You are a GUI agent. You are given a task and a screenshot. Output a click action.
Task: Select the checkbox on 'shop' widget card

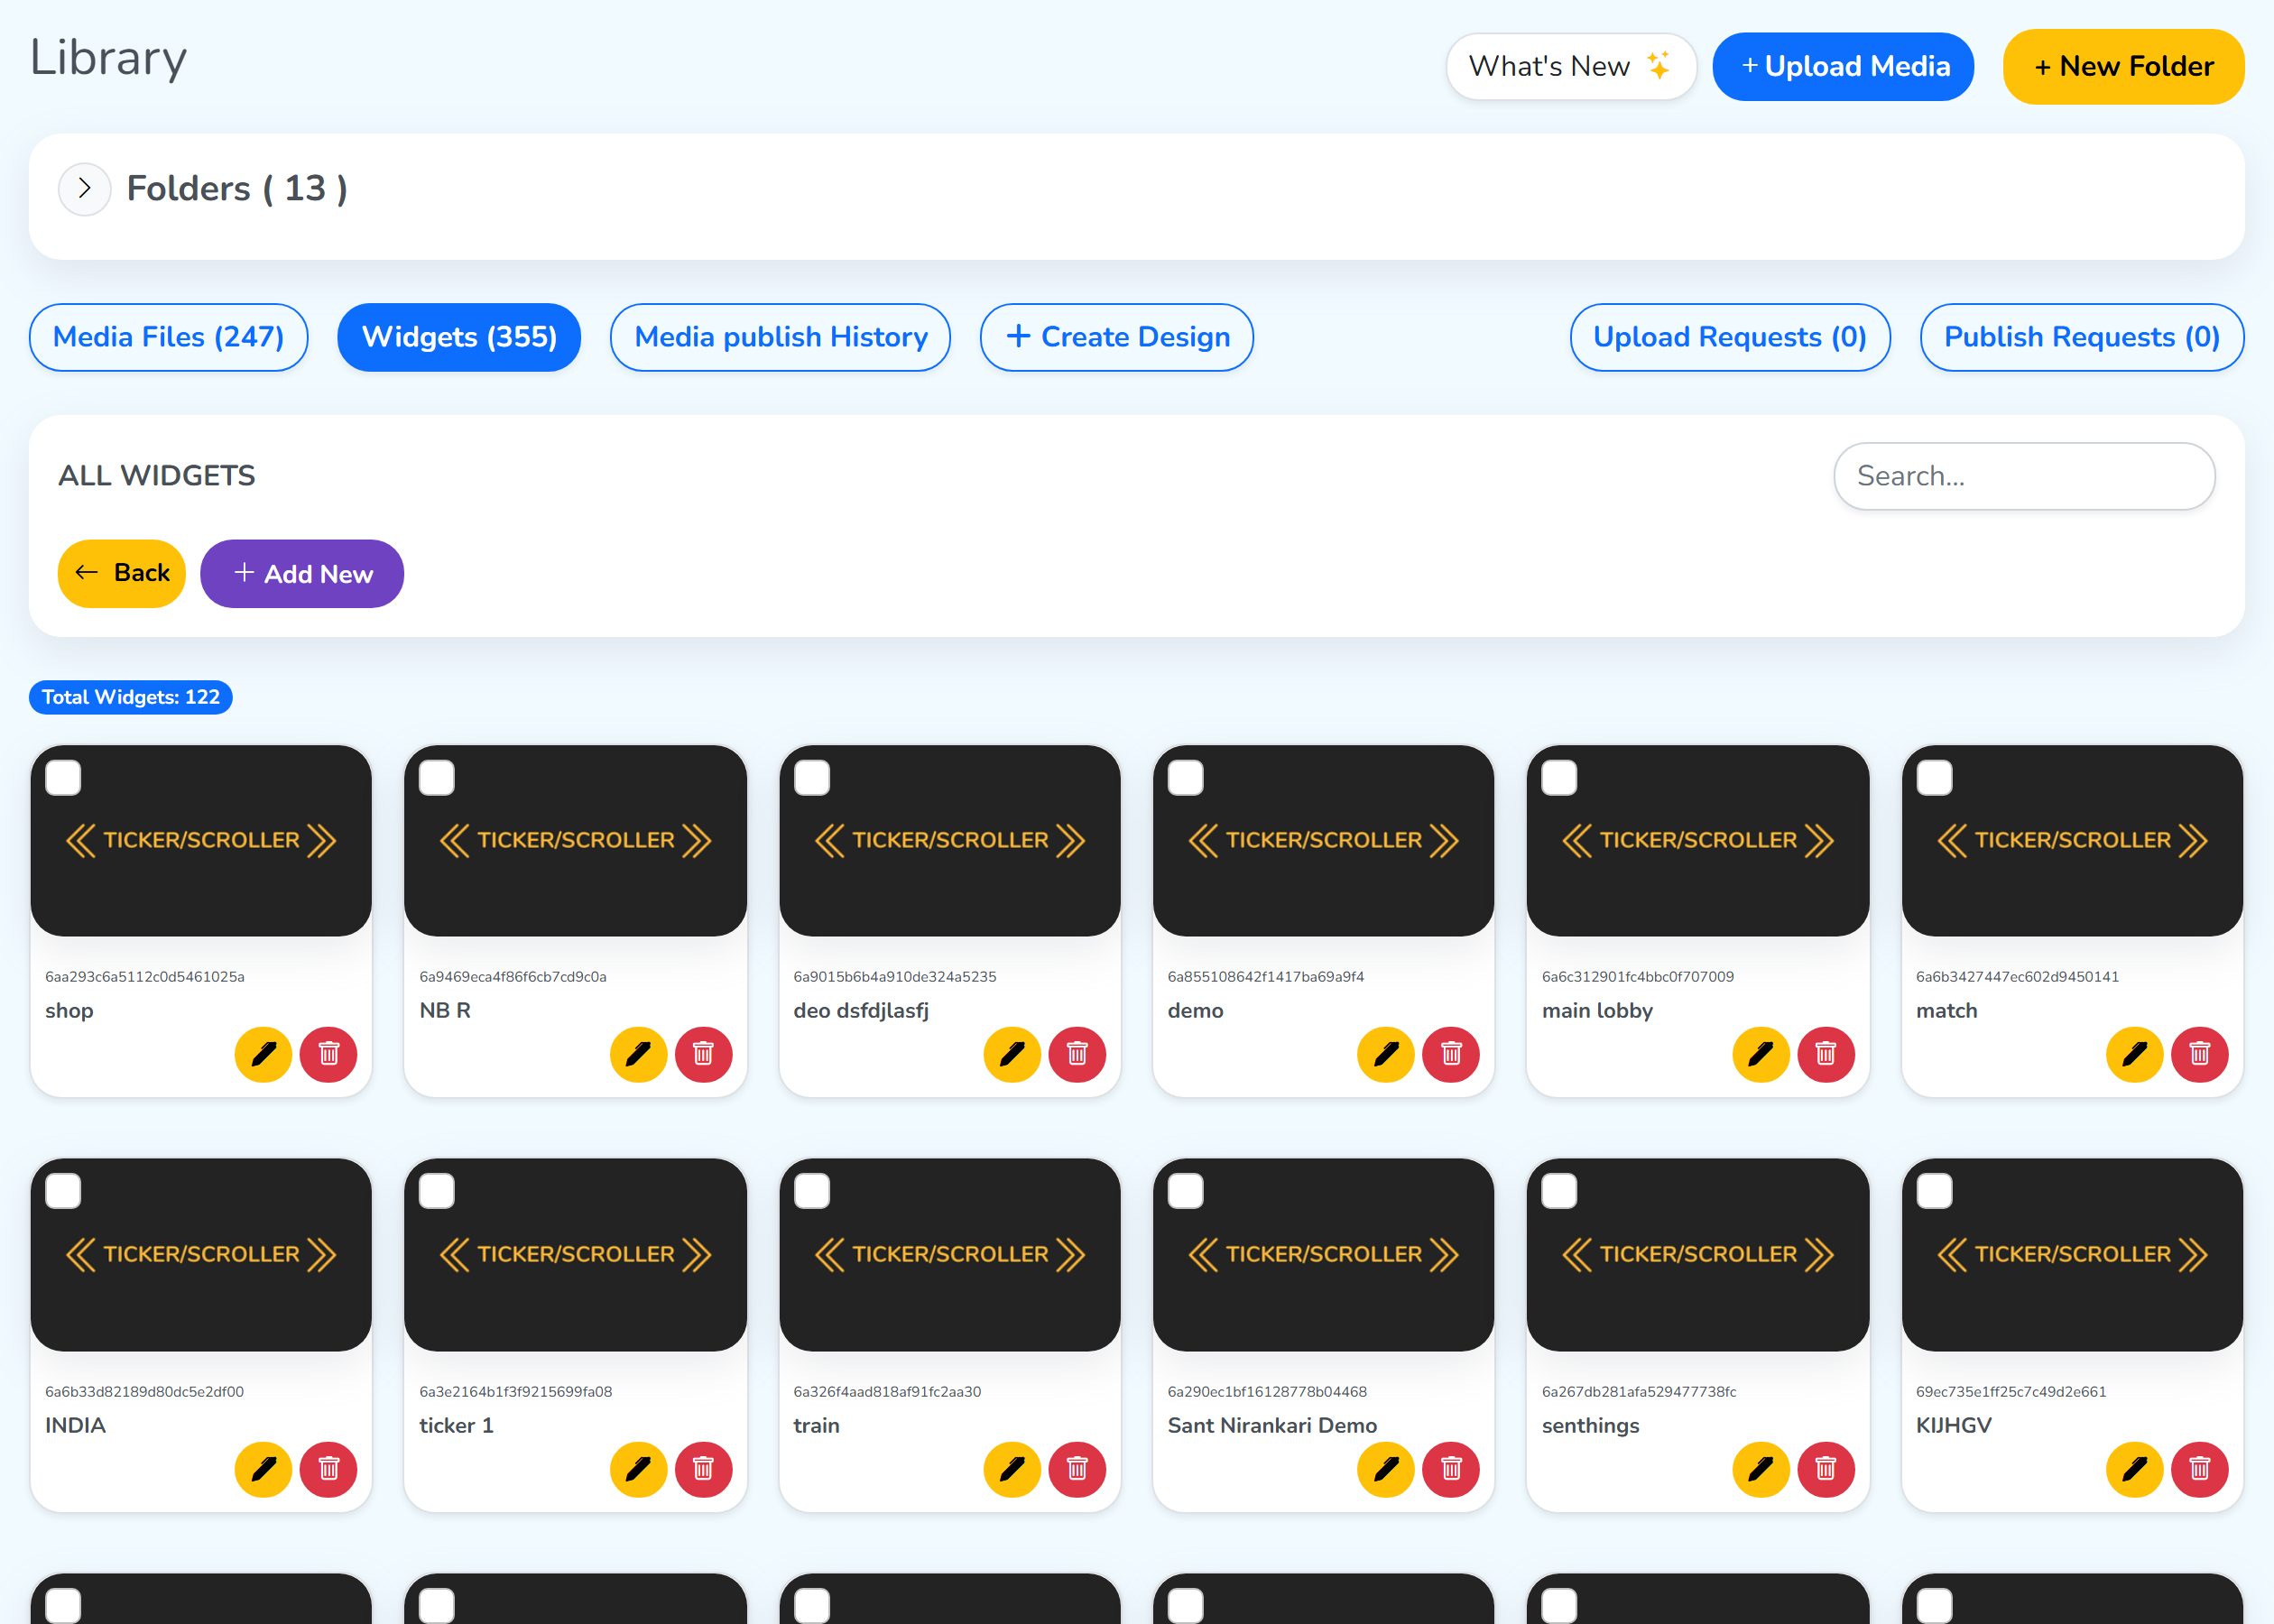click(x=63, y=778)
